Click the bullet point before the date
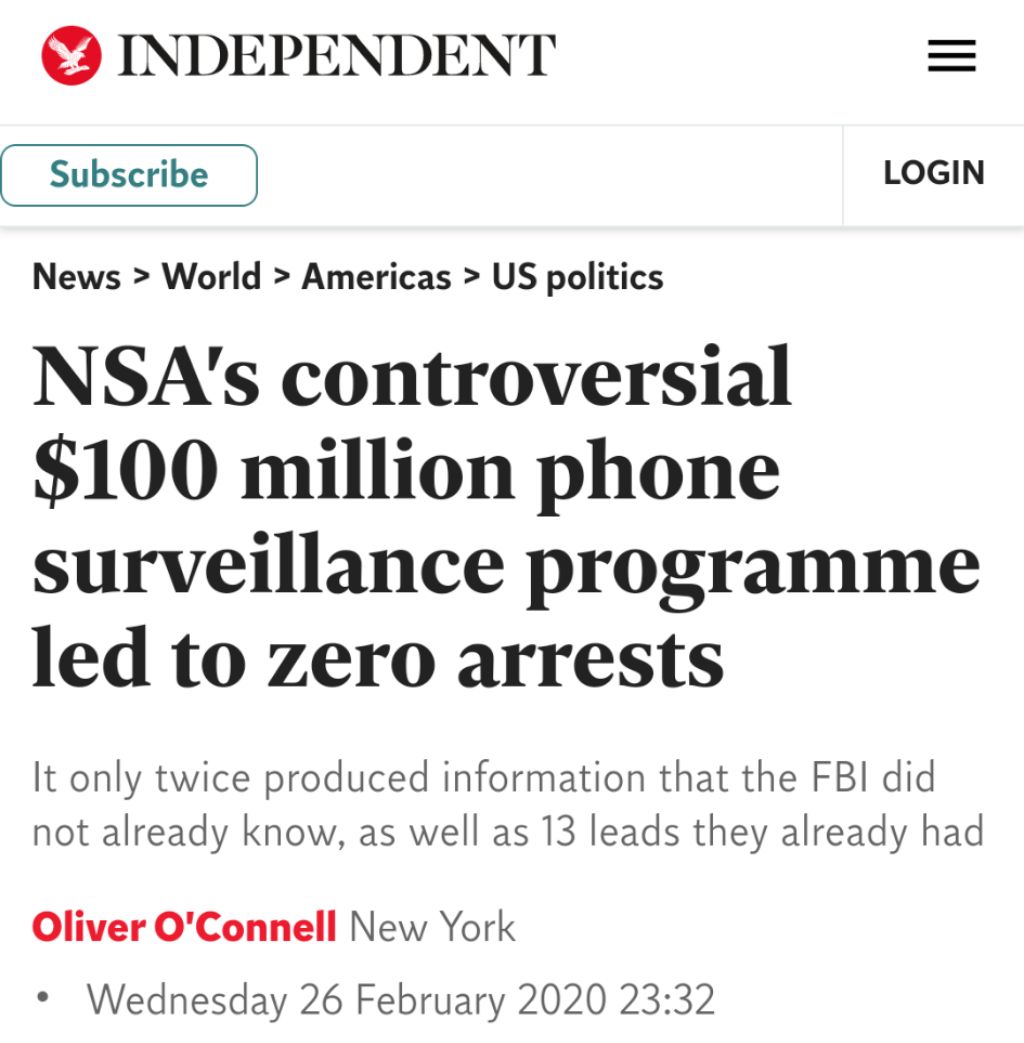This screenshot has width=1024, height=1043. click(42, 998)
